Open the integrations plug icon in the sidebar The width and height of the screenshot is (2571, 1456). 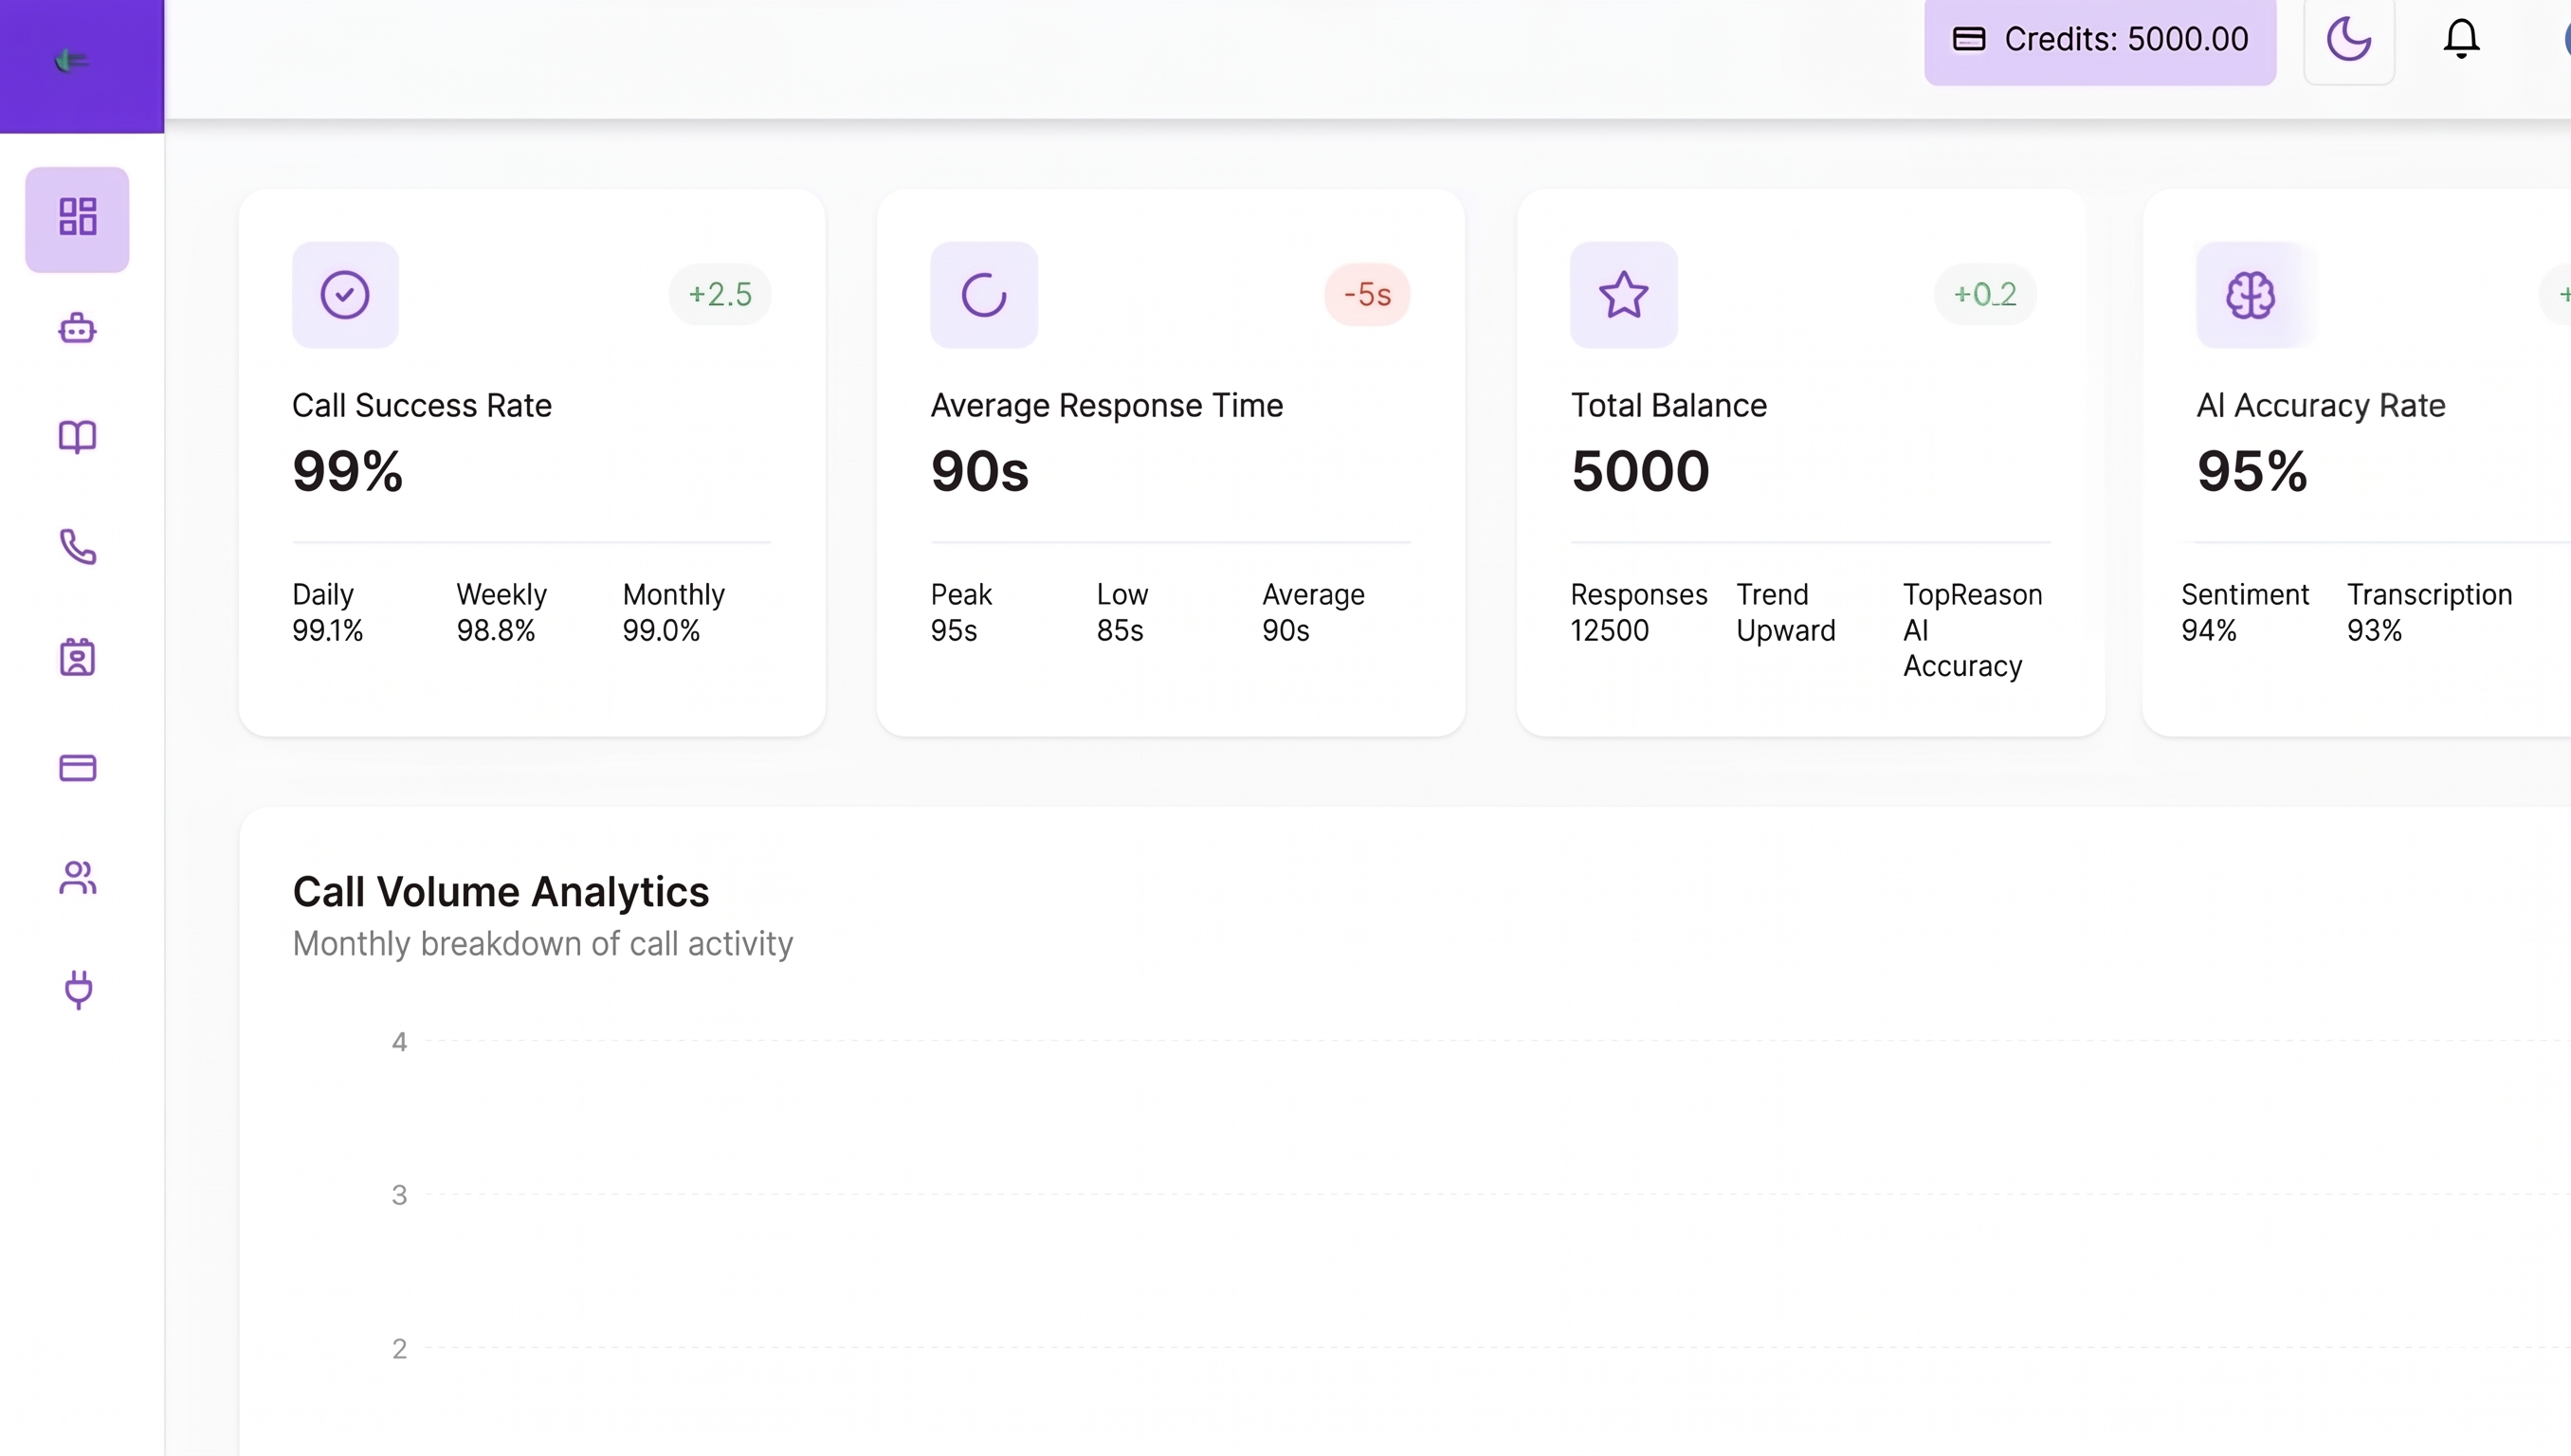(x=77, y=989)
